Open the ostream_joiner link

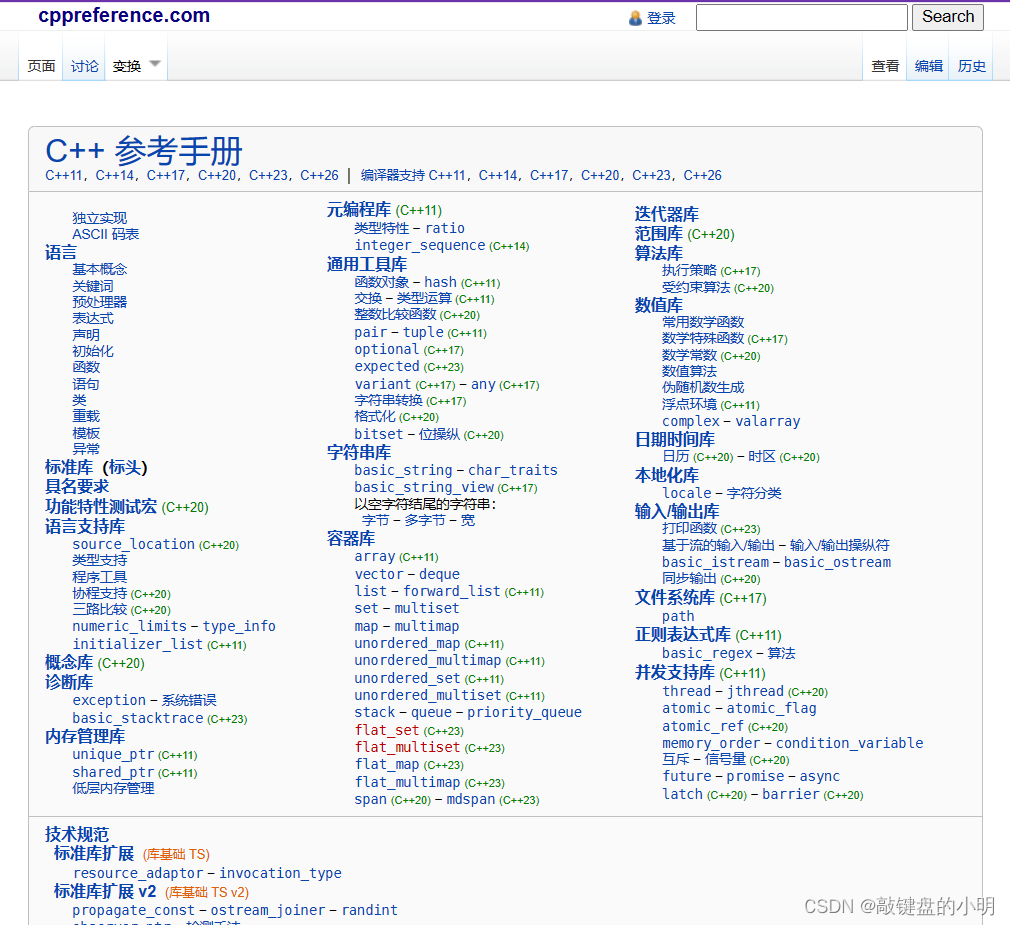tap(268, 910)
